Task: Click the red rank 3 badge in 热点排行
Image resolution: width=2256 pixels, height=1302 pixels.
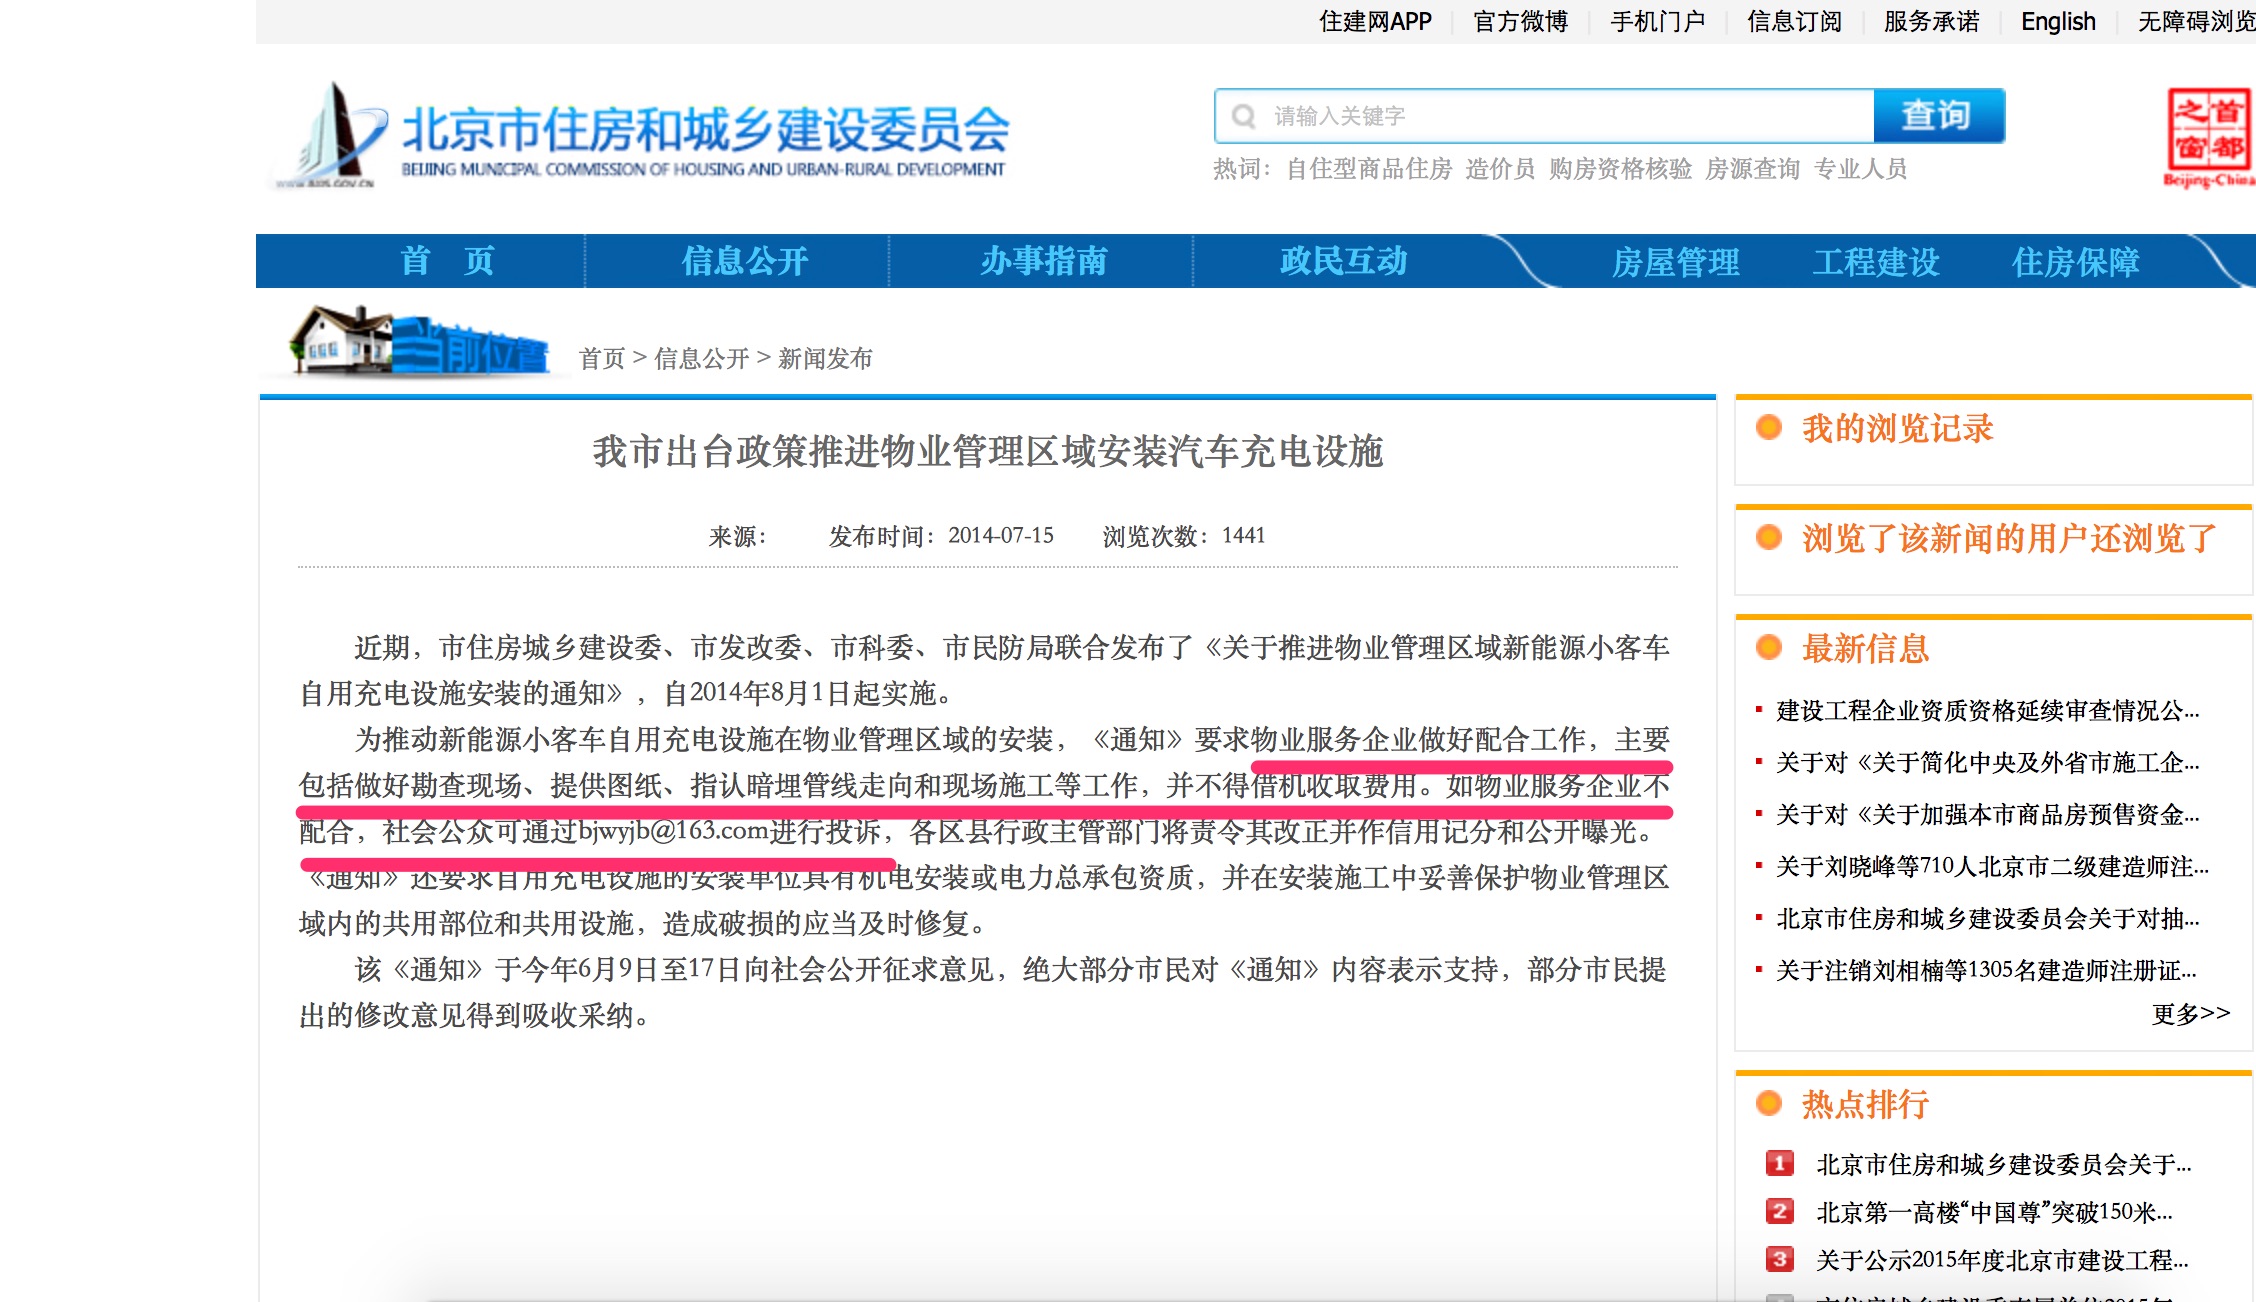Action: click(1778, 1260)
